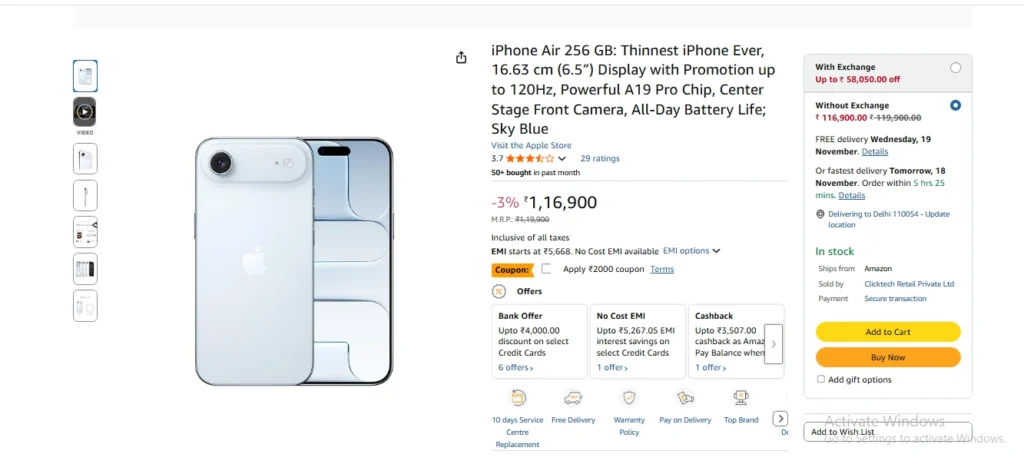Play the product VIDEO thumbnail

point(85,112)
